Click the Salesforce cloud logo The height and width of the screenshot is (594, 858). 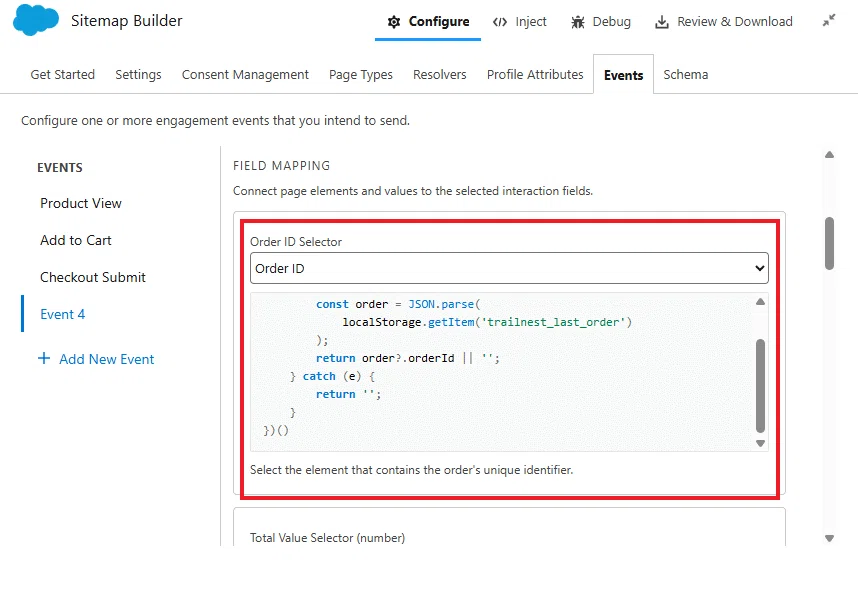click(x=36, y=20)
